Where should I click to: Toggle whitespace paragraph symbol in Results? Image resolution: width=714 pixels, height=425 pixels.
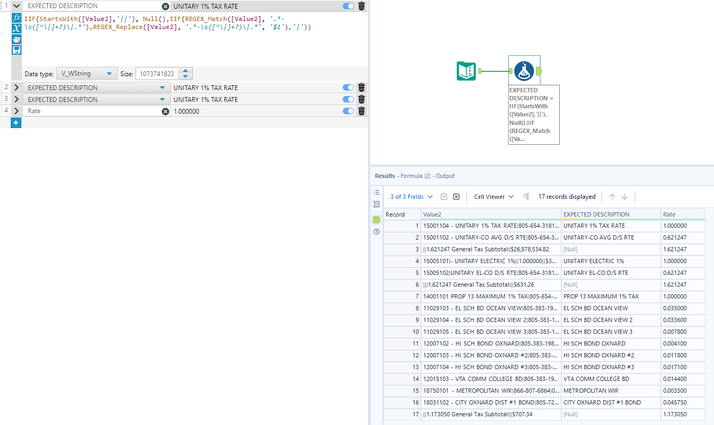526,197
